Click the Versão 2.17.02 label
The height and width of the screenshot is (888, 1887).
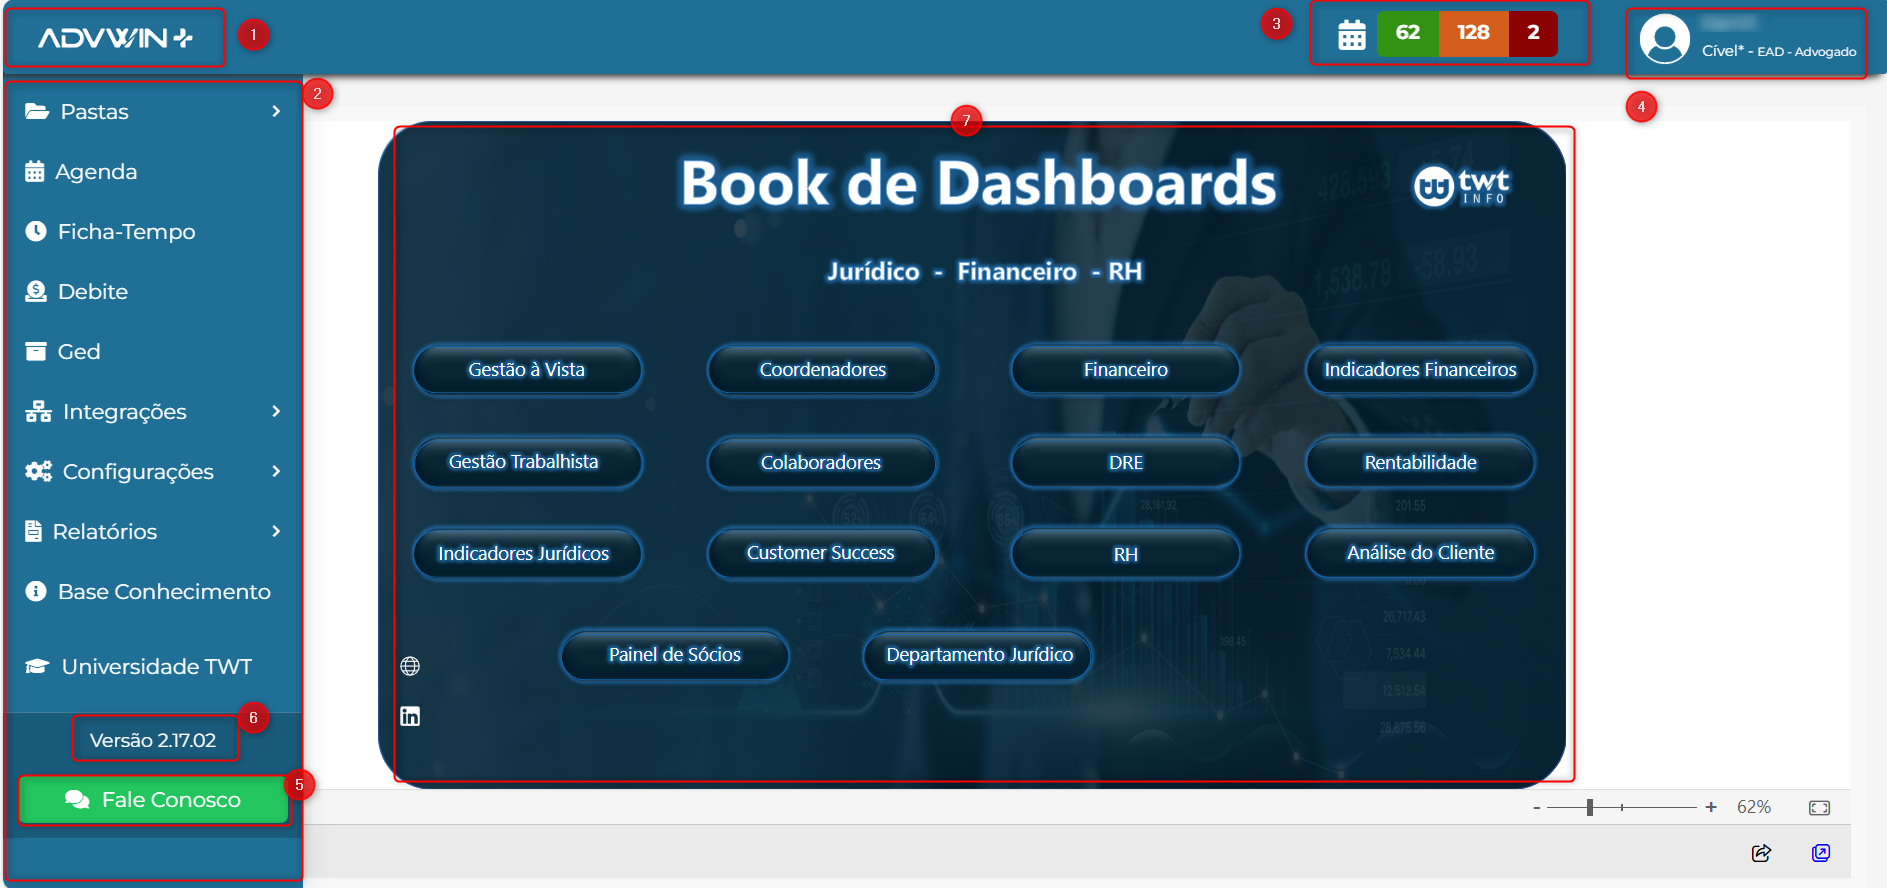pos(153,740)
